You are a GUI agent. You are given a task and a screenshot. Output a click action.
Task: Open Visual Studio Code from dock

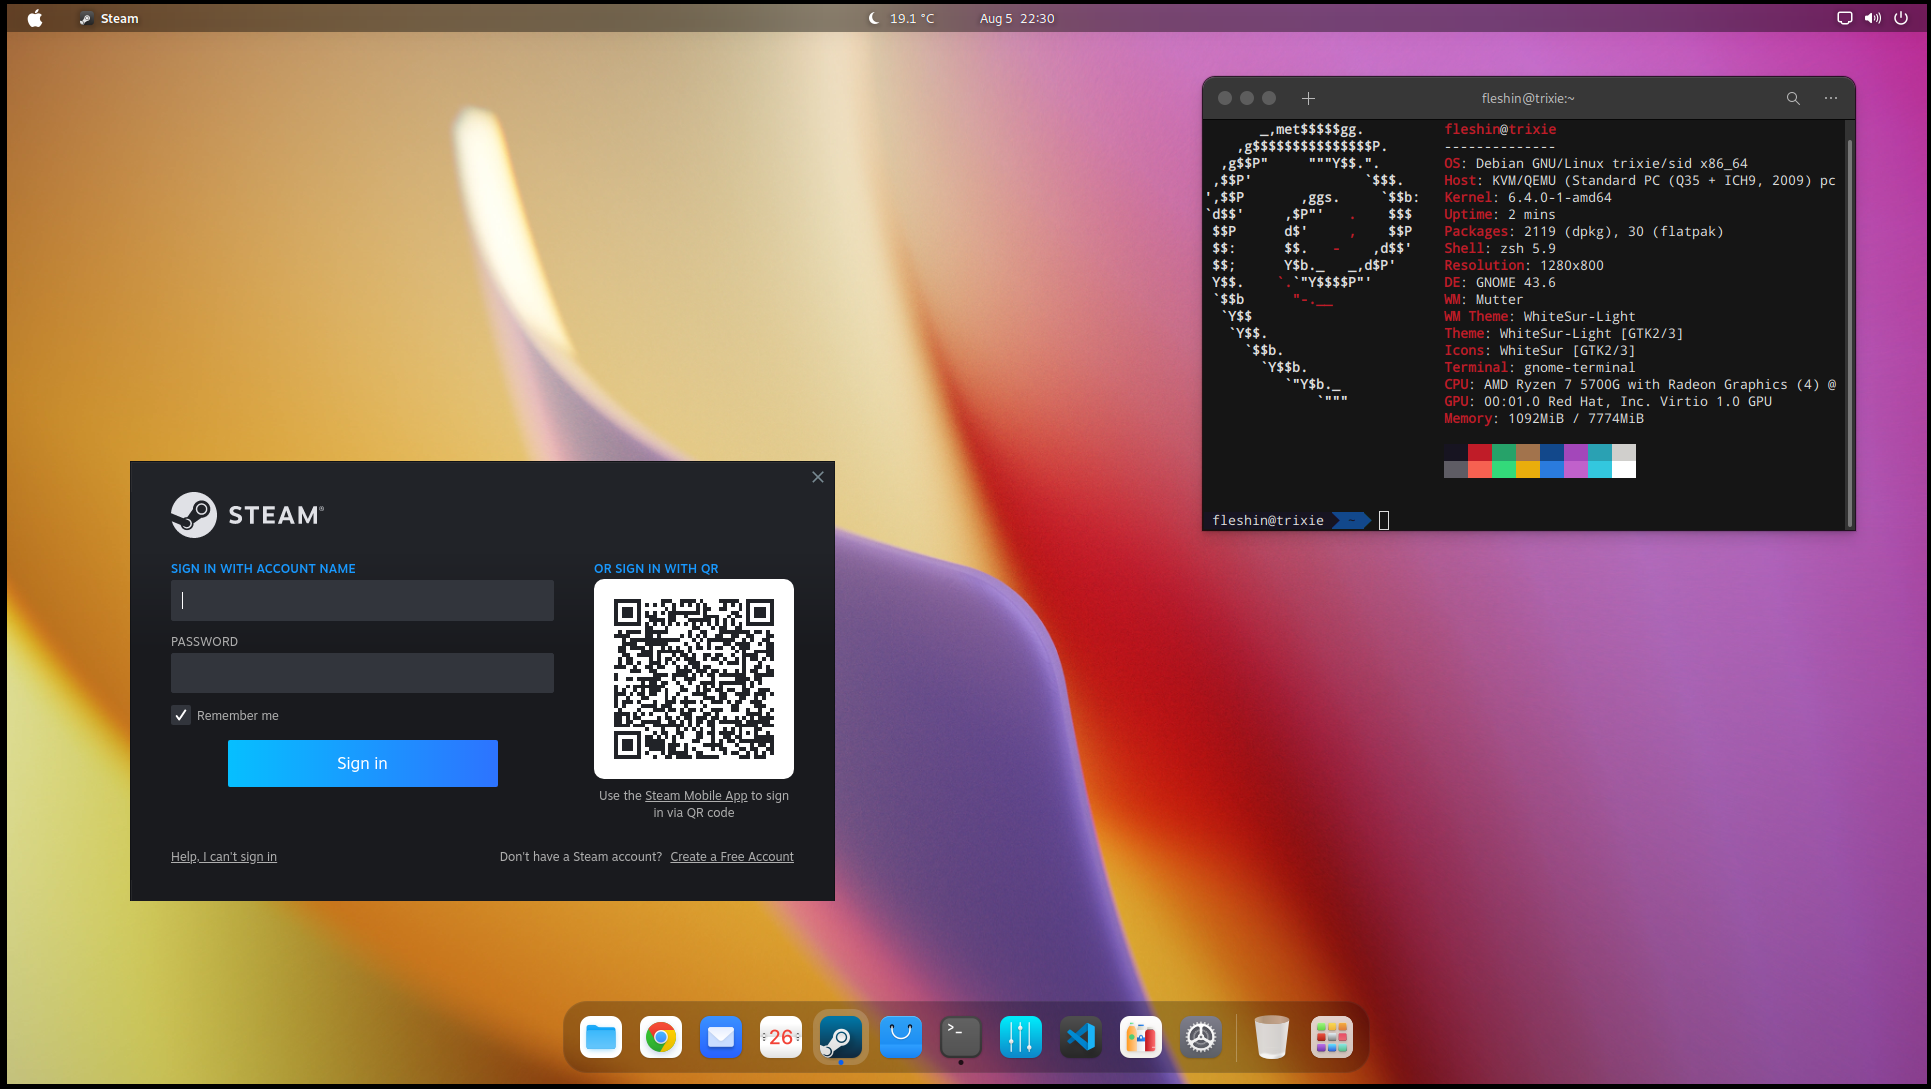tap(1081, 1037)
